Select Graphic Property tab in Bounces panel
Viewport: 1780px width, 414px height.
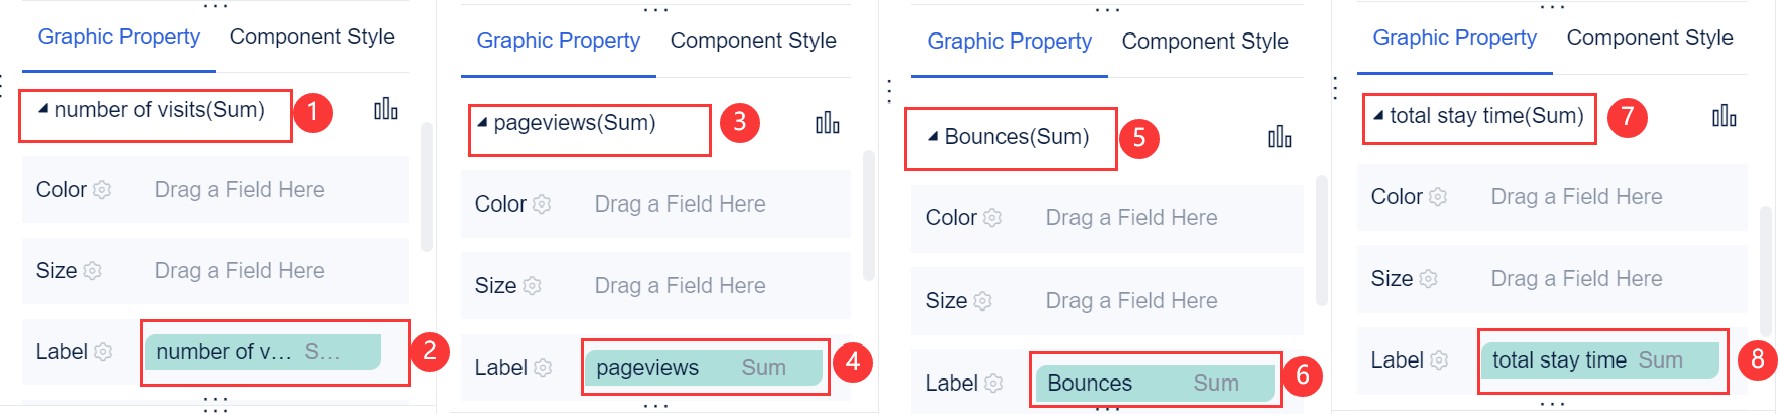point(1009,42)
